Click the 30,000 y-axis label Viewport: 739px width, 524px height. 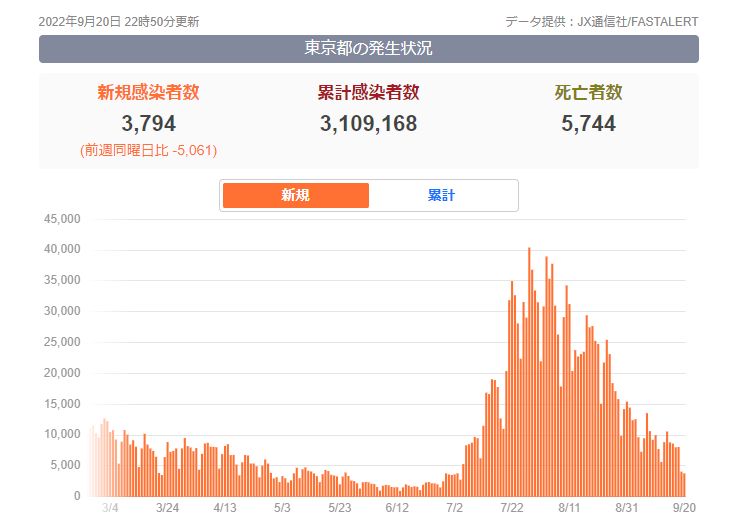pos(62,311)
